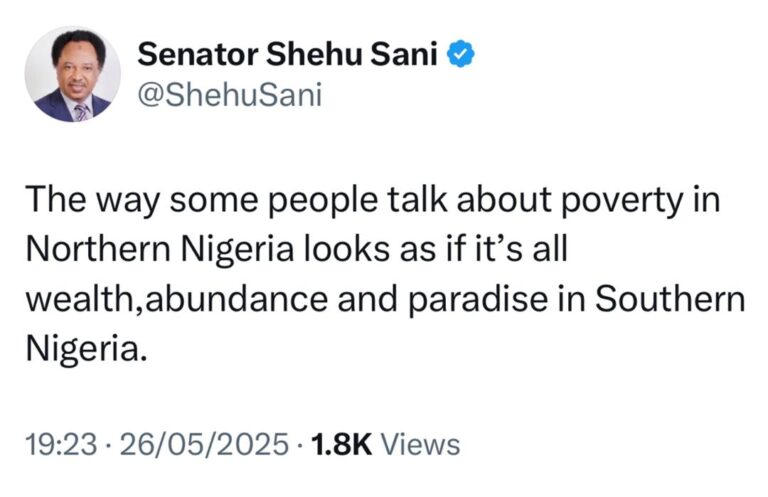
Task: Click the blue verified badge icon
Action: tap(460, 54)
